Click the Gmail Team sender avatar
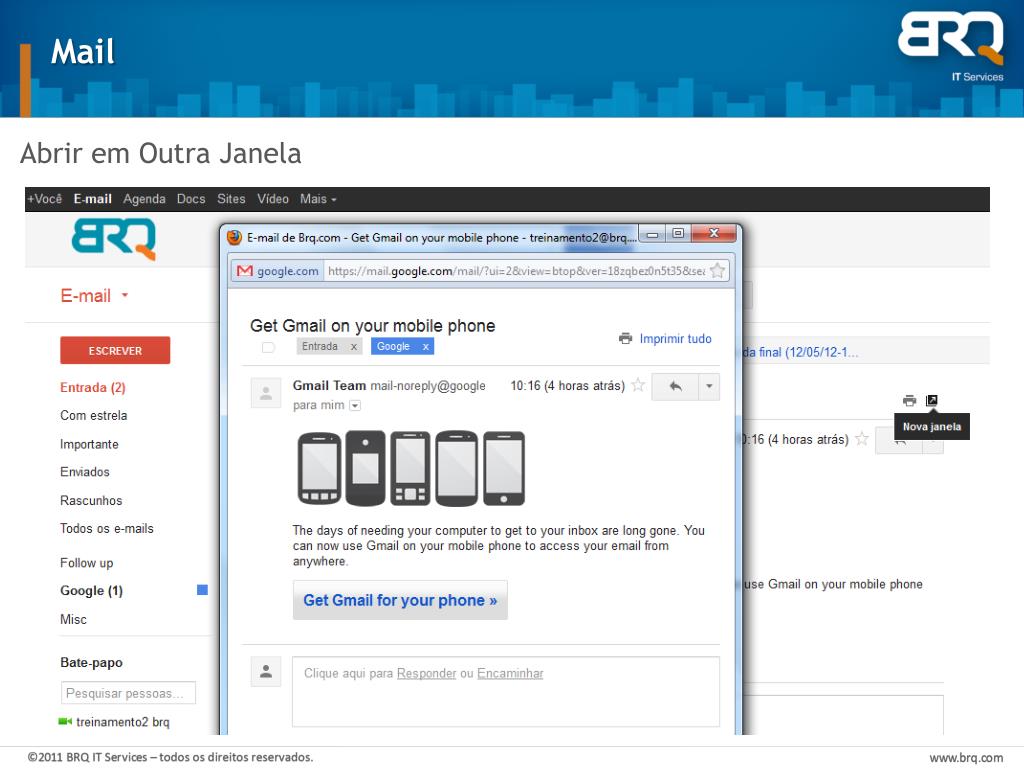 (x=266, y=393)
